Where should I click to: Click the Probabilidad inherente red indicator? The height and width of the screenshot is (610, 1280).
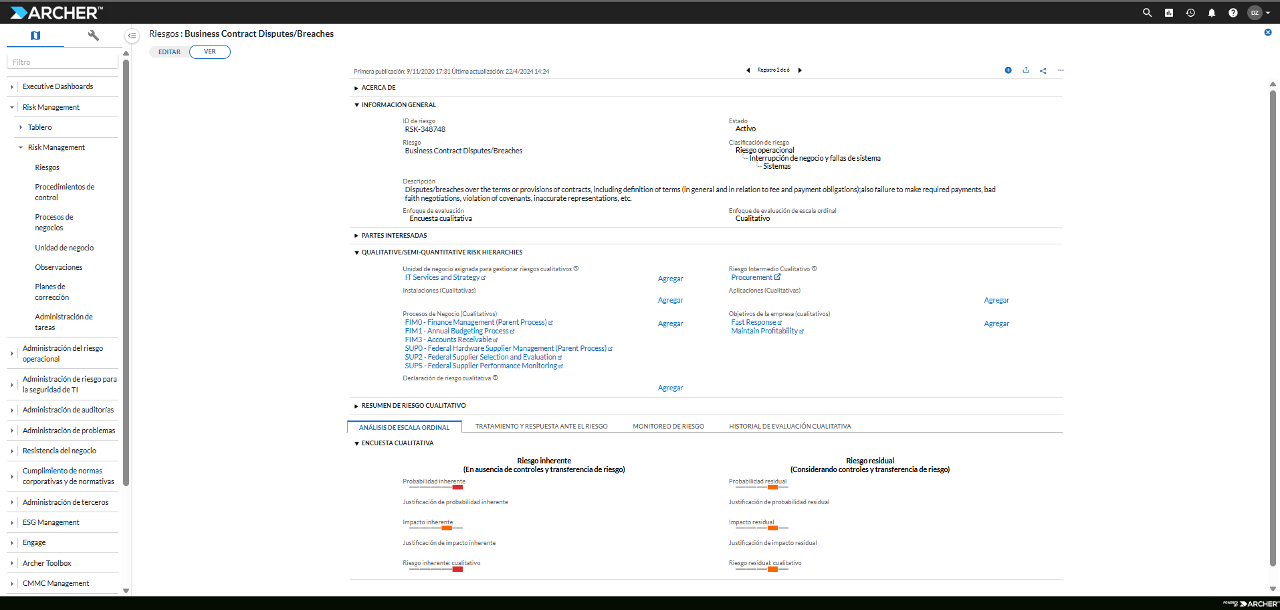click(x=458, y=487)
